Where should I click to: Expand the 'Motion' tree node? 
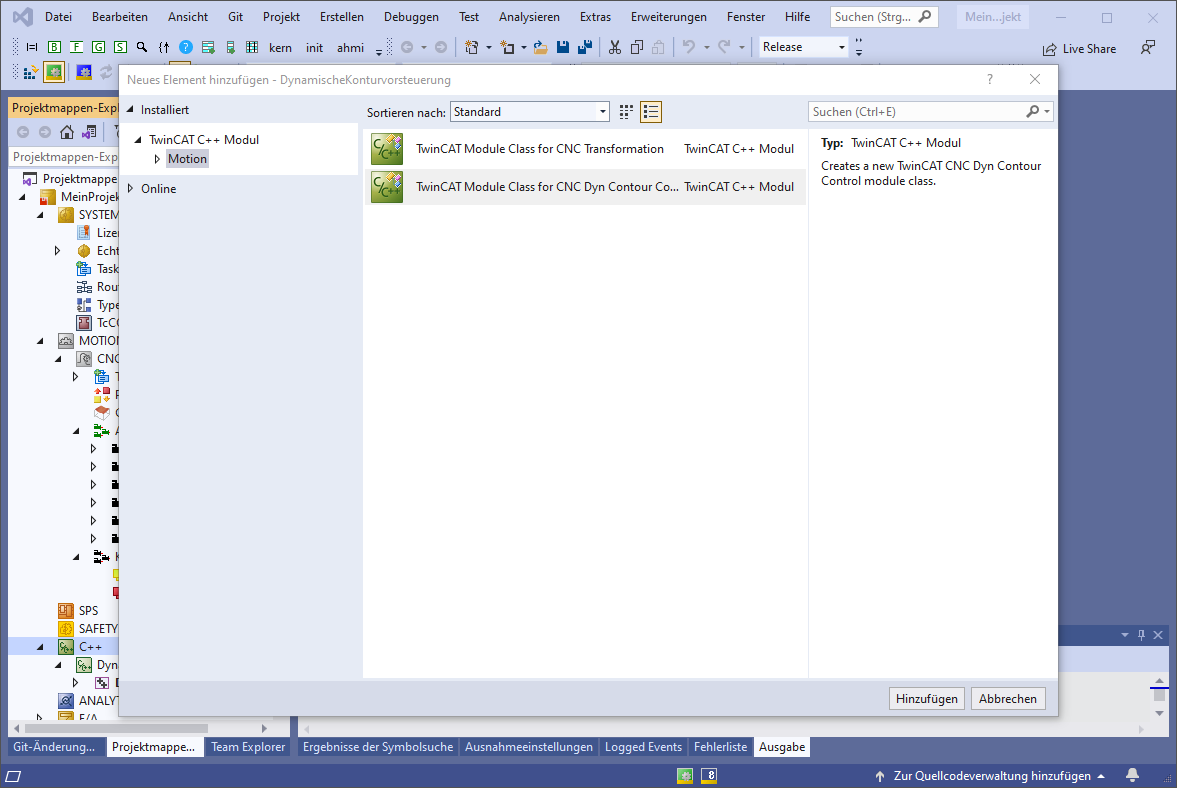[x=157, y=159]
